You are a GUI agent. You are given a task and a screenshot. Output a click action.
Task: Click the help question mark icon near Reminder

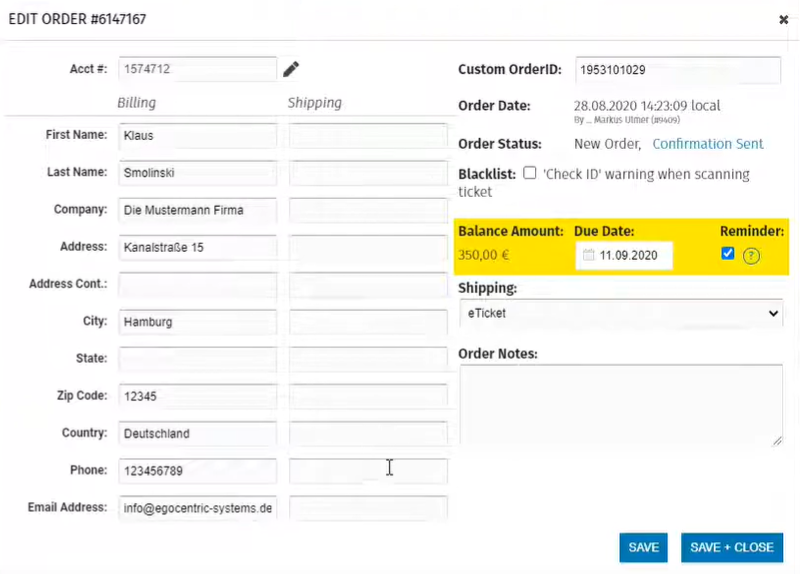752,255
